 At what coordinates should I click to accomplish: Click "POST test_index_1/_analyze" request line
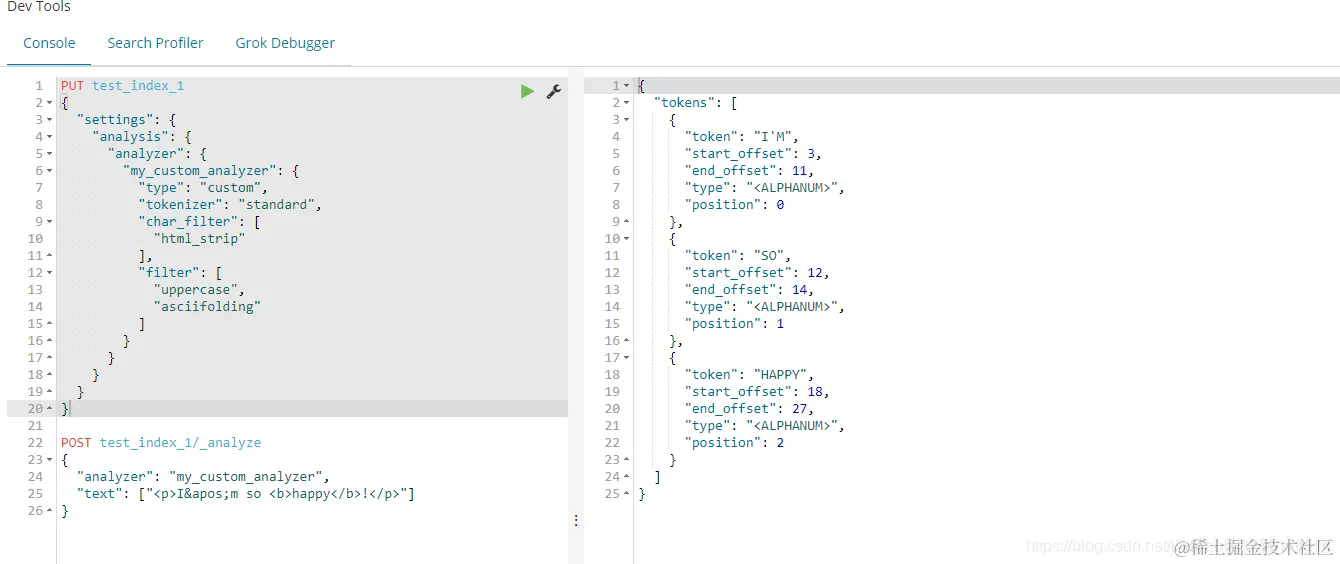click(x=161, y=443)
